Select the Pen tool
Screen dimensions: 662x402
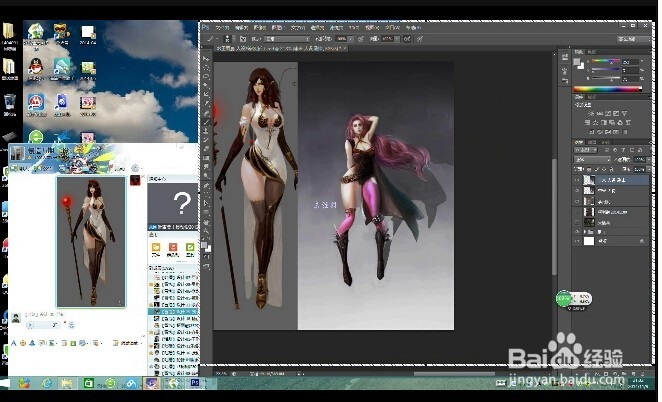point(207,186)
